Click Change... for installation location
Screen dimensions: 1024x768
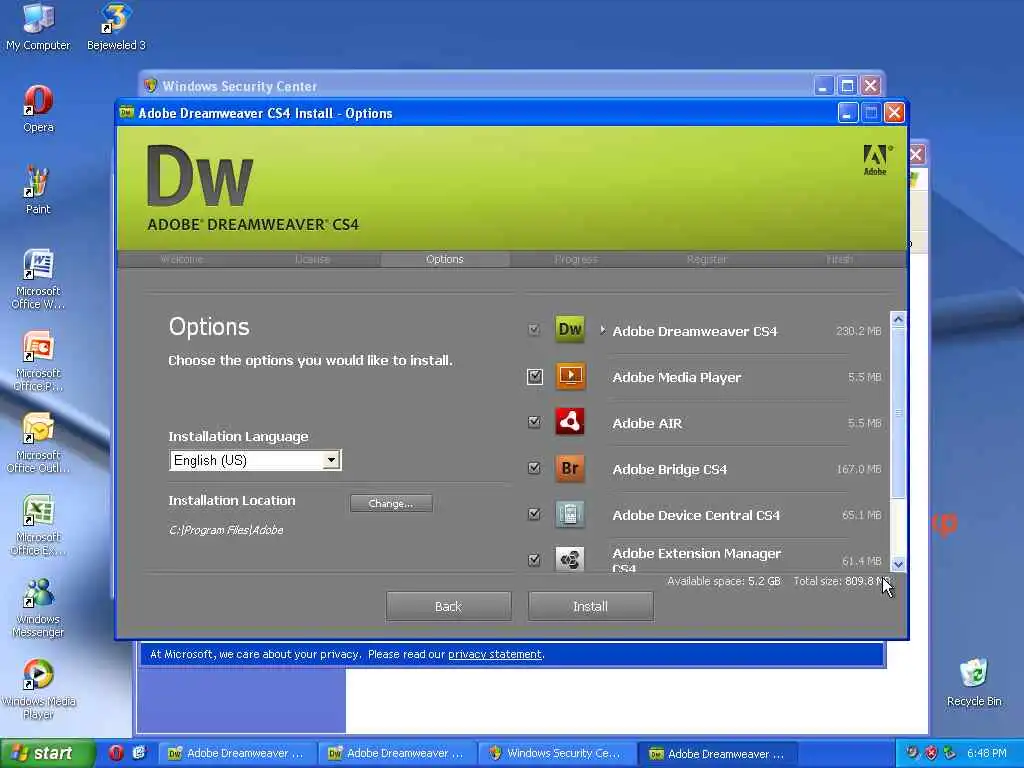(x=391, y=503)
